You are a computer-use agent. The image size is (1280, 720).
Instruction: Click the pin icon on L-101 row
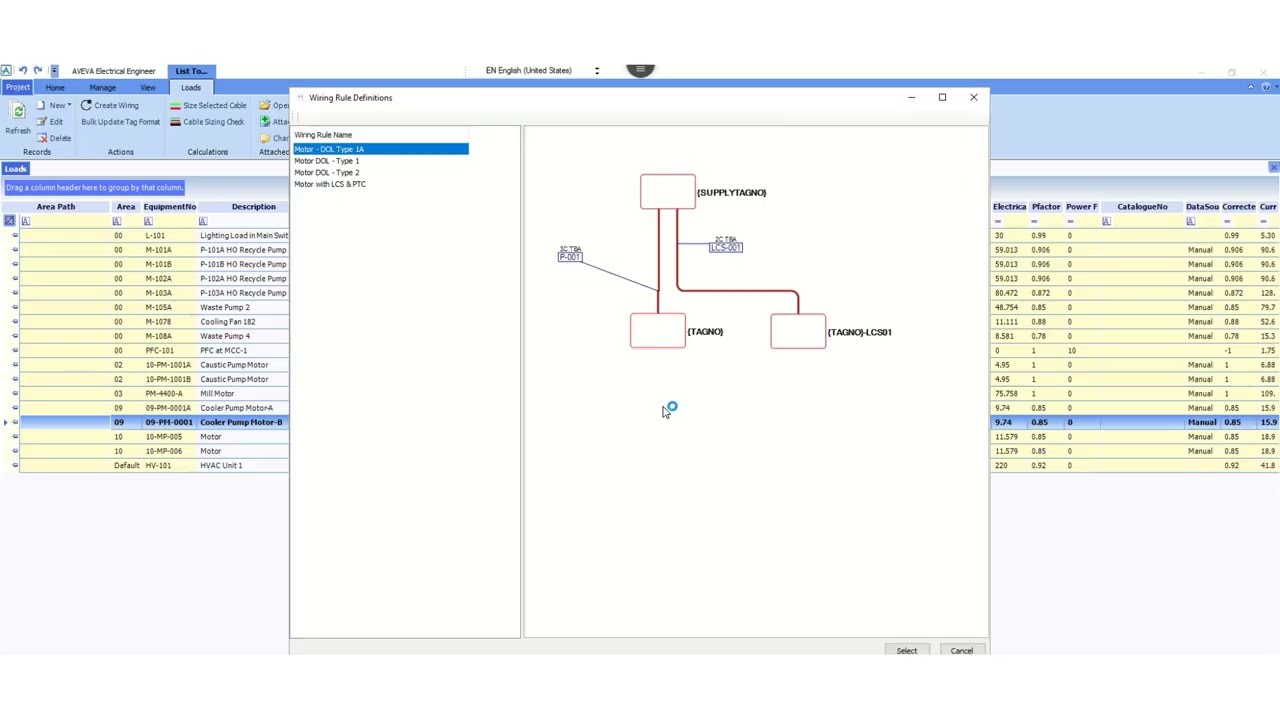15,236
